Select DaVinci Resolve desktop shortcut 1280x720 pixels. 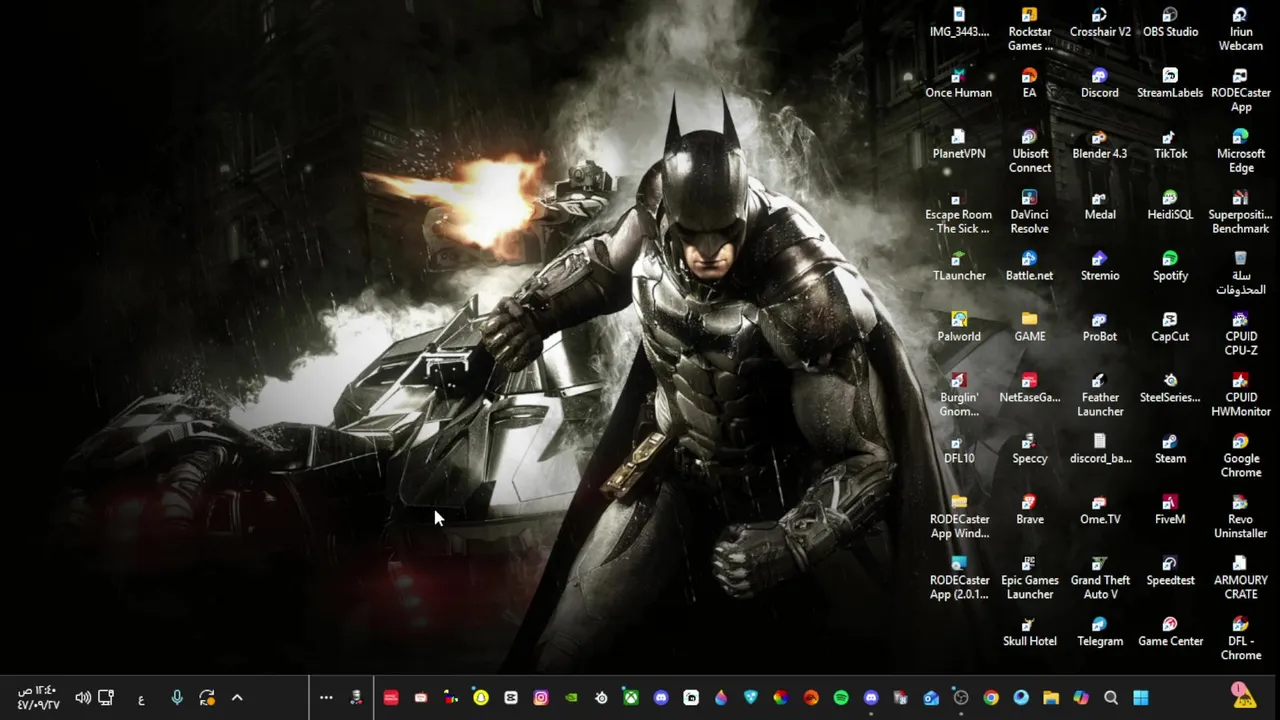pyautogui.click(x=1029, y=212)
